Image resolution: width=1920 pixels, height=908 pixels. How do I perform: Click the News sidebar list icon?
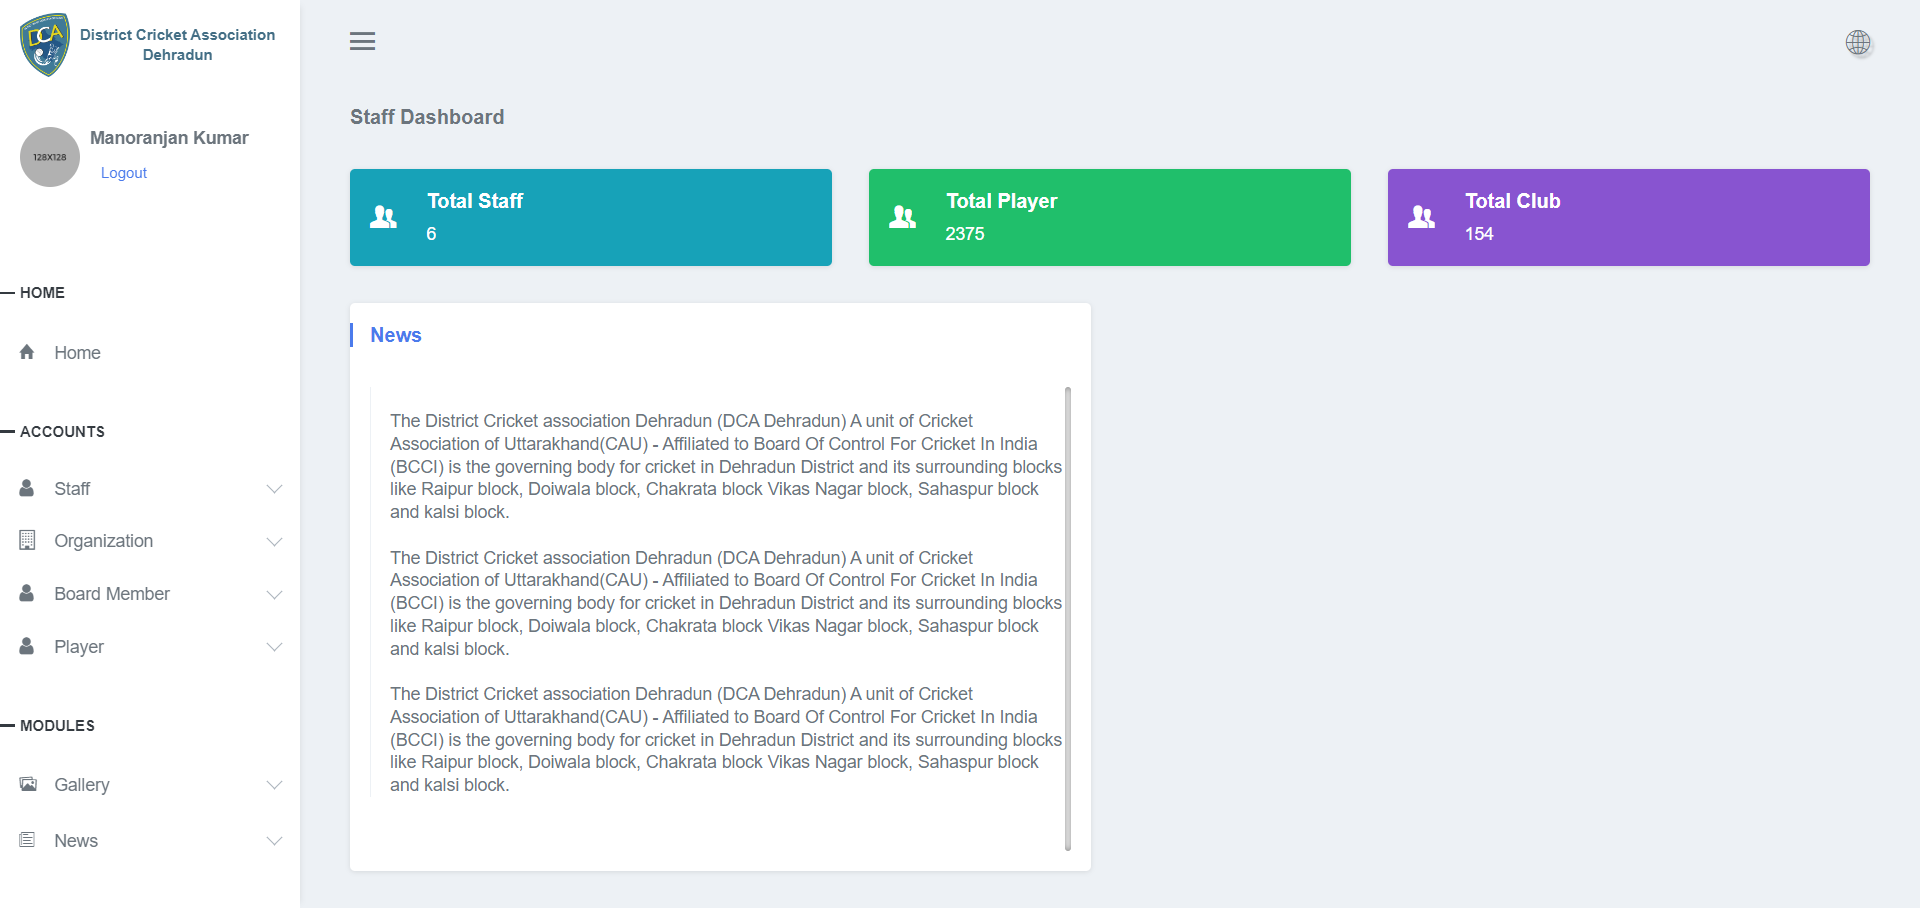point(28,840)
